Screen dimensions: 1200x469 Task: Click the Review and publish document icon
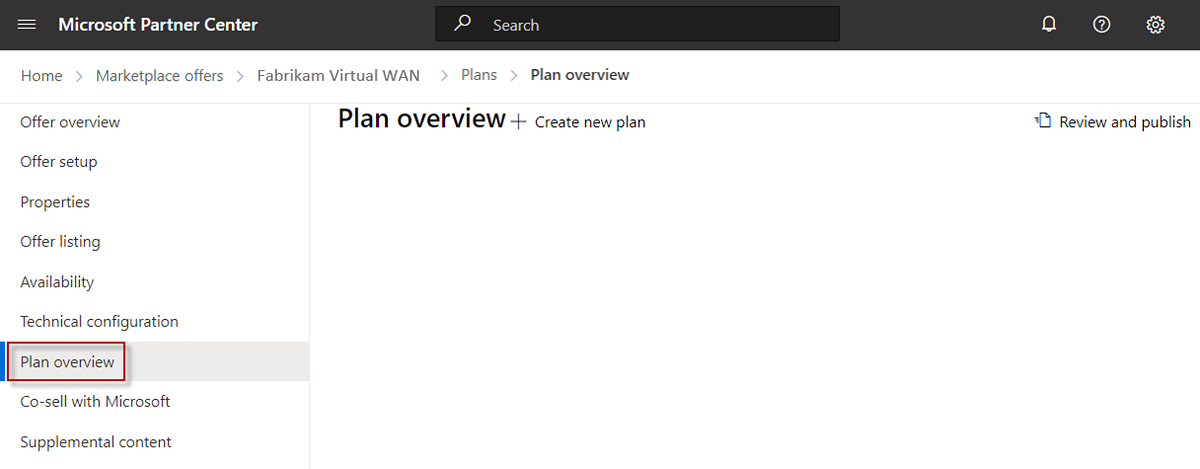click(x=1044, y=121)
